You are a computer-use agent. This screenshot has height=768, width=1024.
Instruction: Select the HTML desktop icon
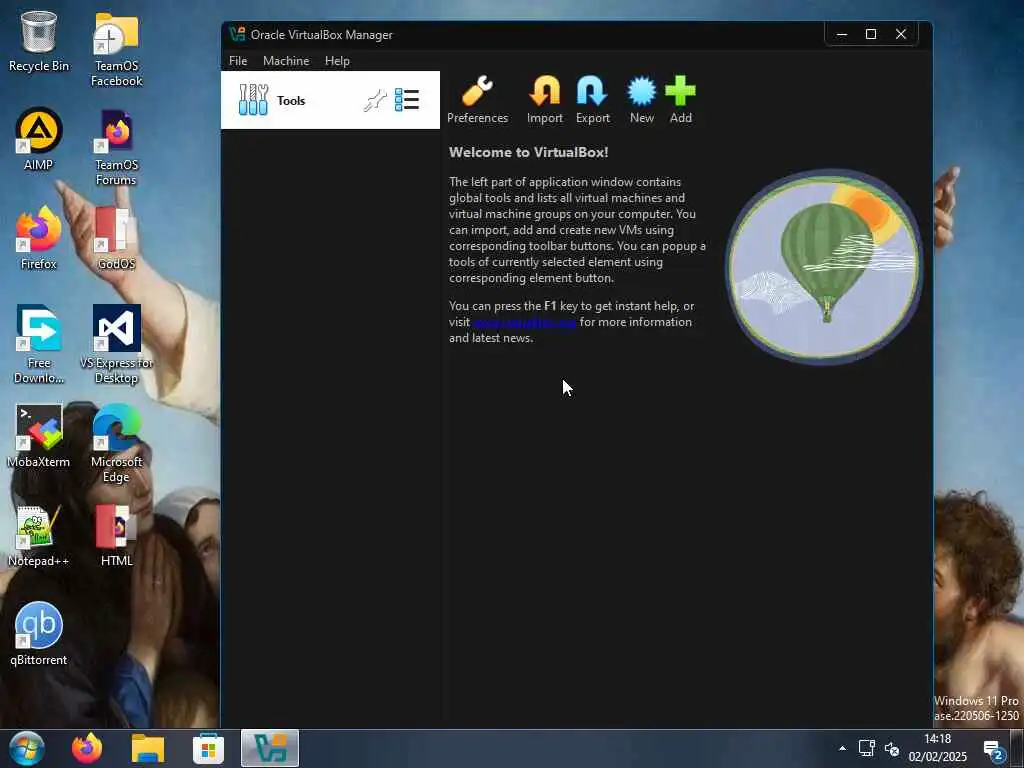tap(116, 536)
